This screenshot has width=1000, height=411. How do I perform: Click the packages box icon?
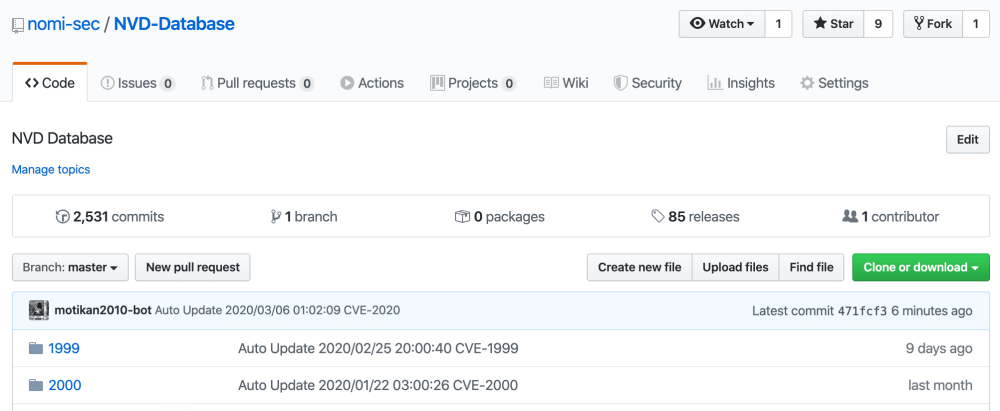tap(462, 216)
